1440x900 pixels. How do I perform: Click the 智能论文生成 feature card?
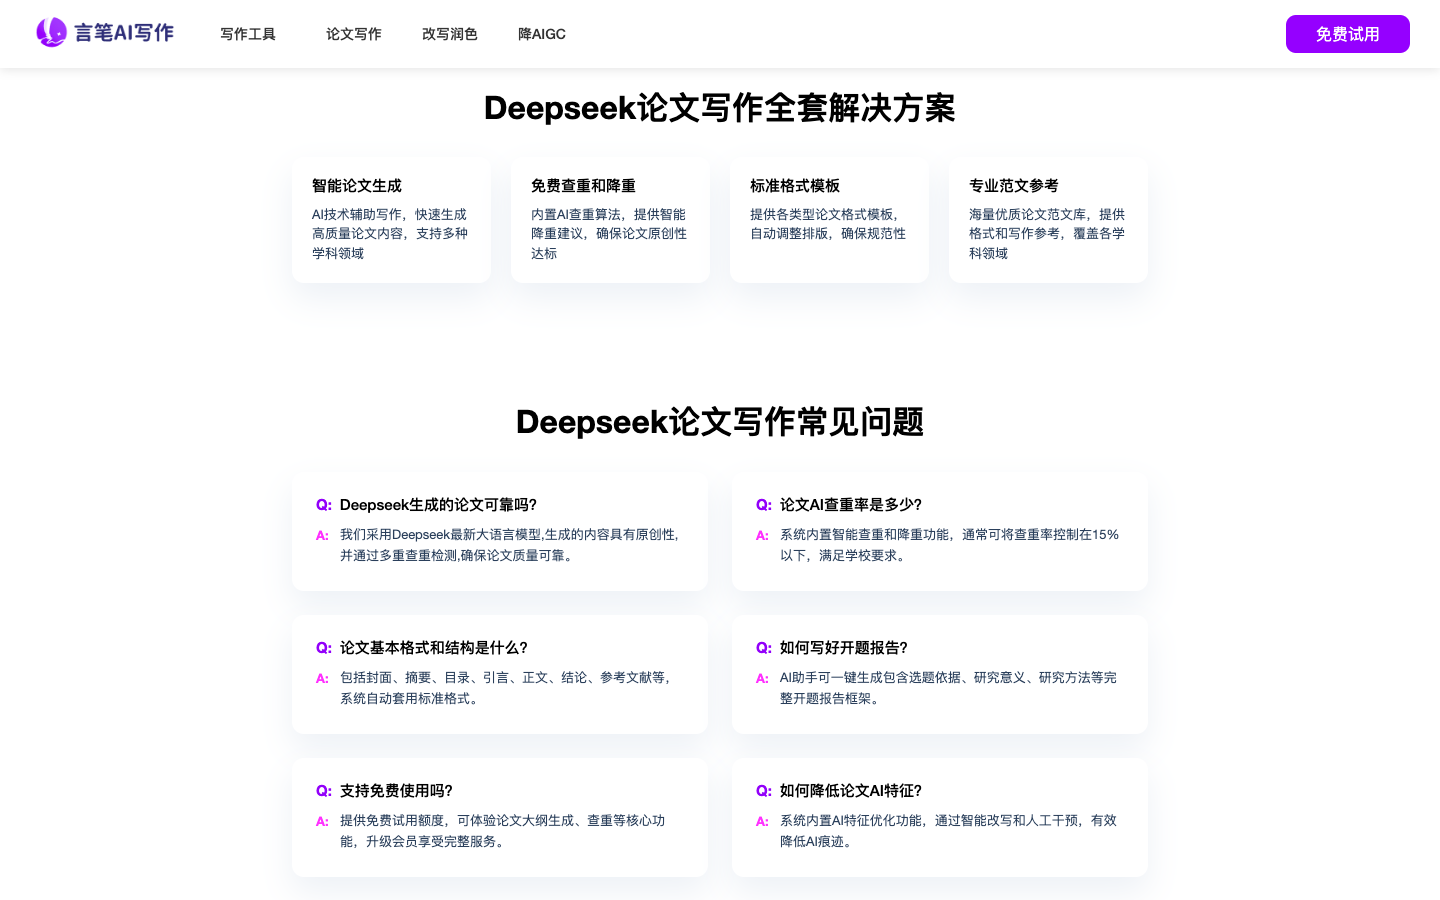tap(391, 219)
